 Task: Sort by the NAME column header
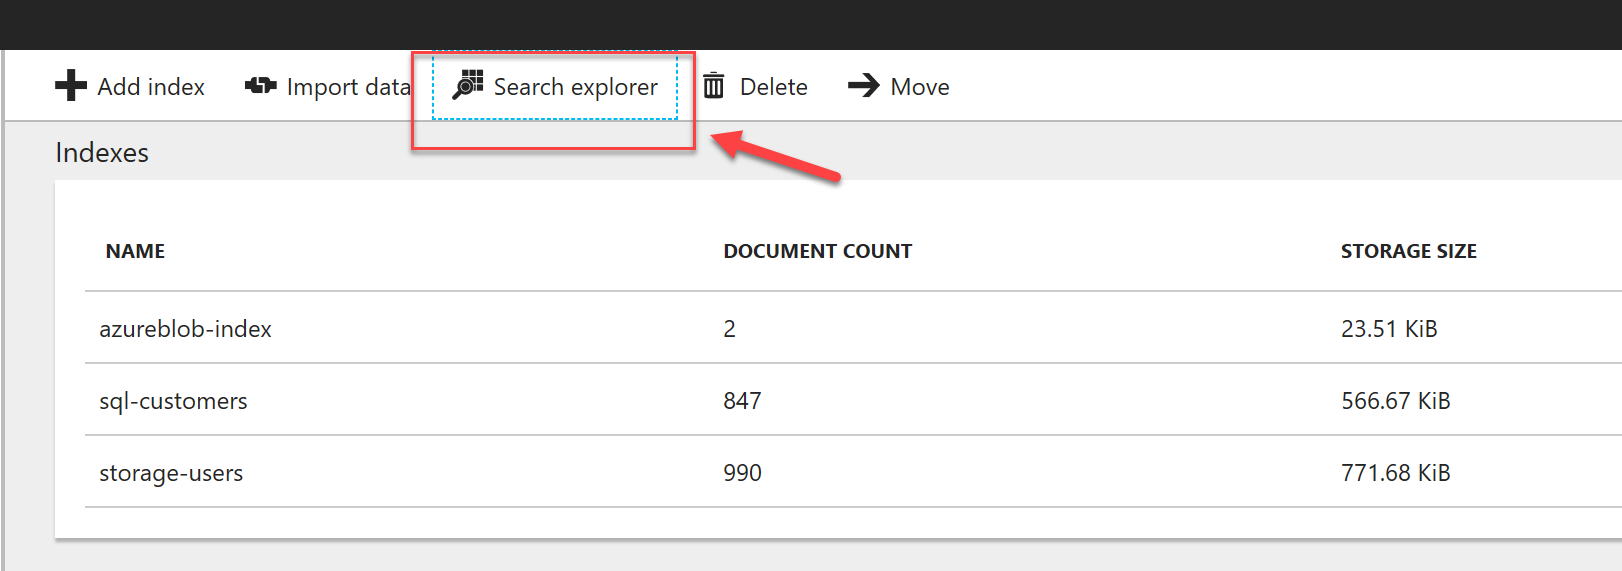point(135,251)
